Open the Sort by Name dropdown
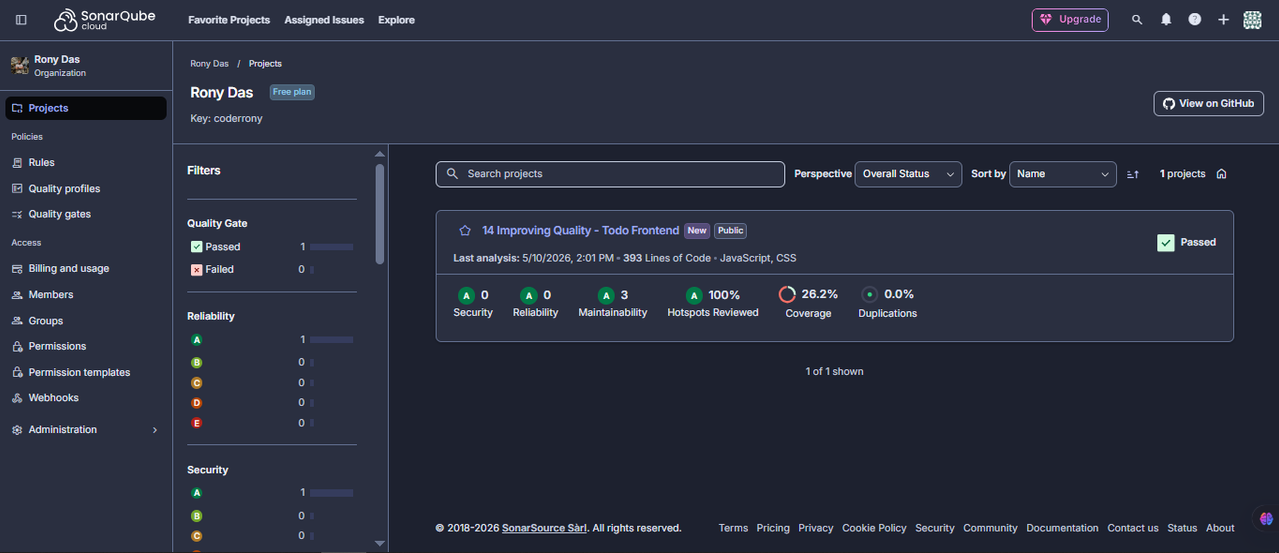Screen dimensions: 1279x553 pos(1063,174)
